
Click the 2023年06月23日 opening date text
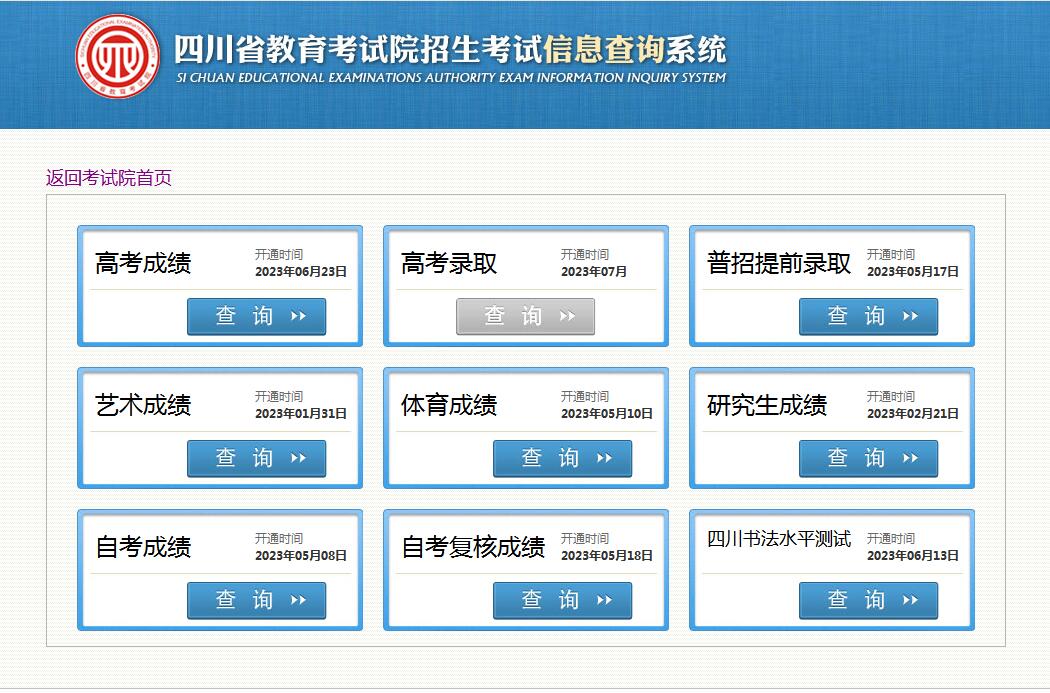[300, 272]
